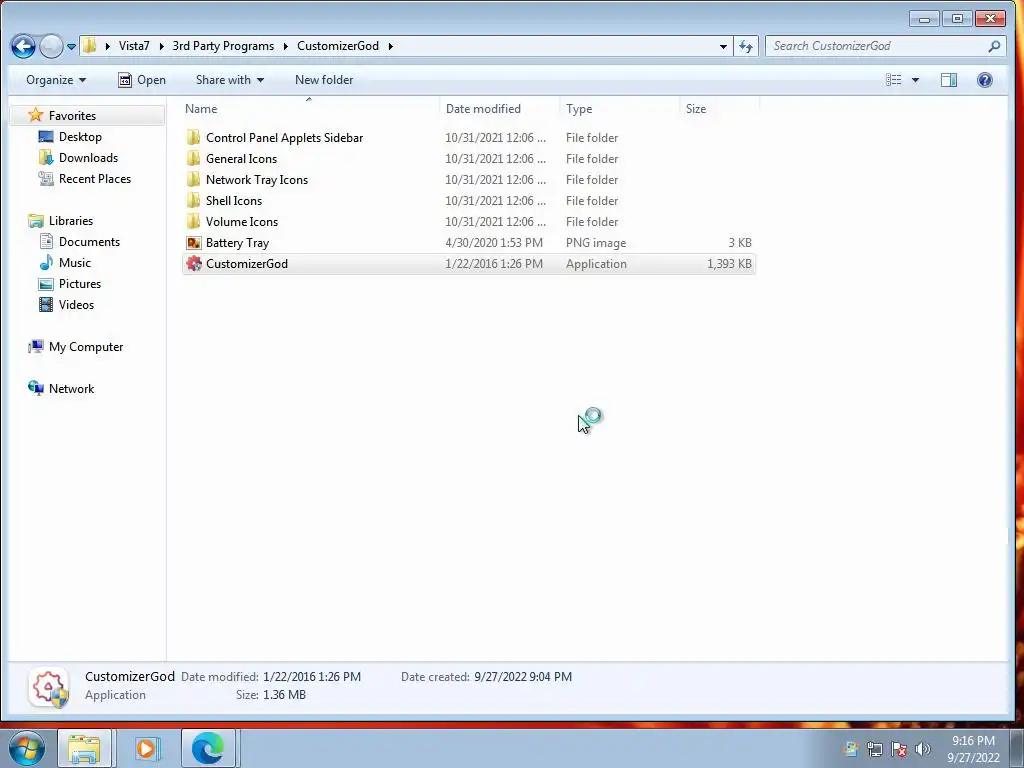The width and height of the screenshot is (1024, 768).
Task: Open the Windows Start menu
Action: tap(26, 748)
